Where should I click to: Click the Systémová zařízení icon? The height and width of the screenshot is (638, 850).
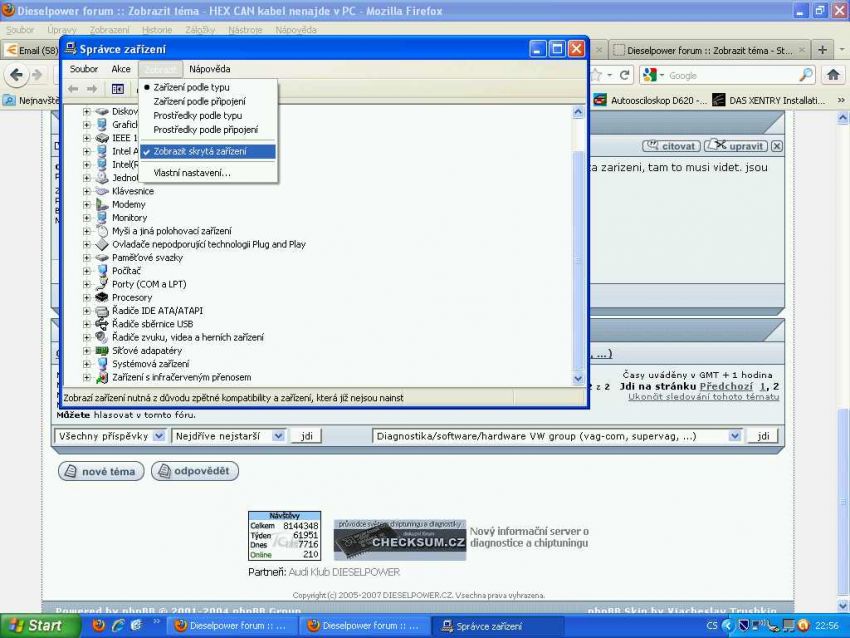102,364
